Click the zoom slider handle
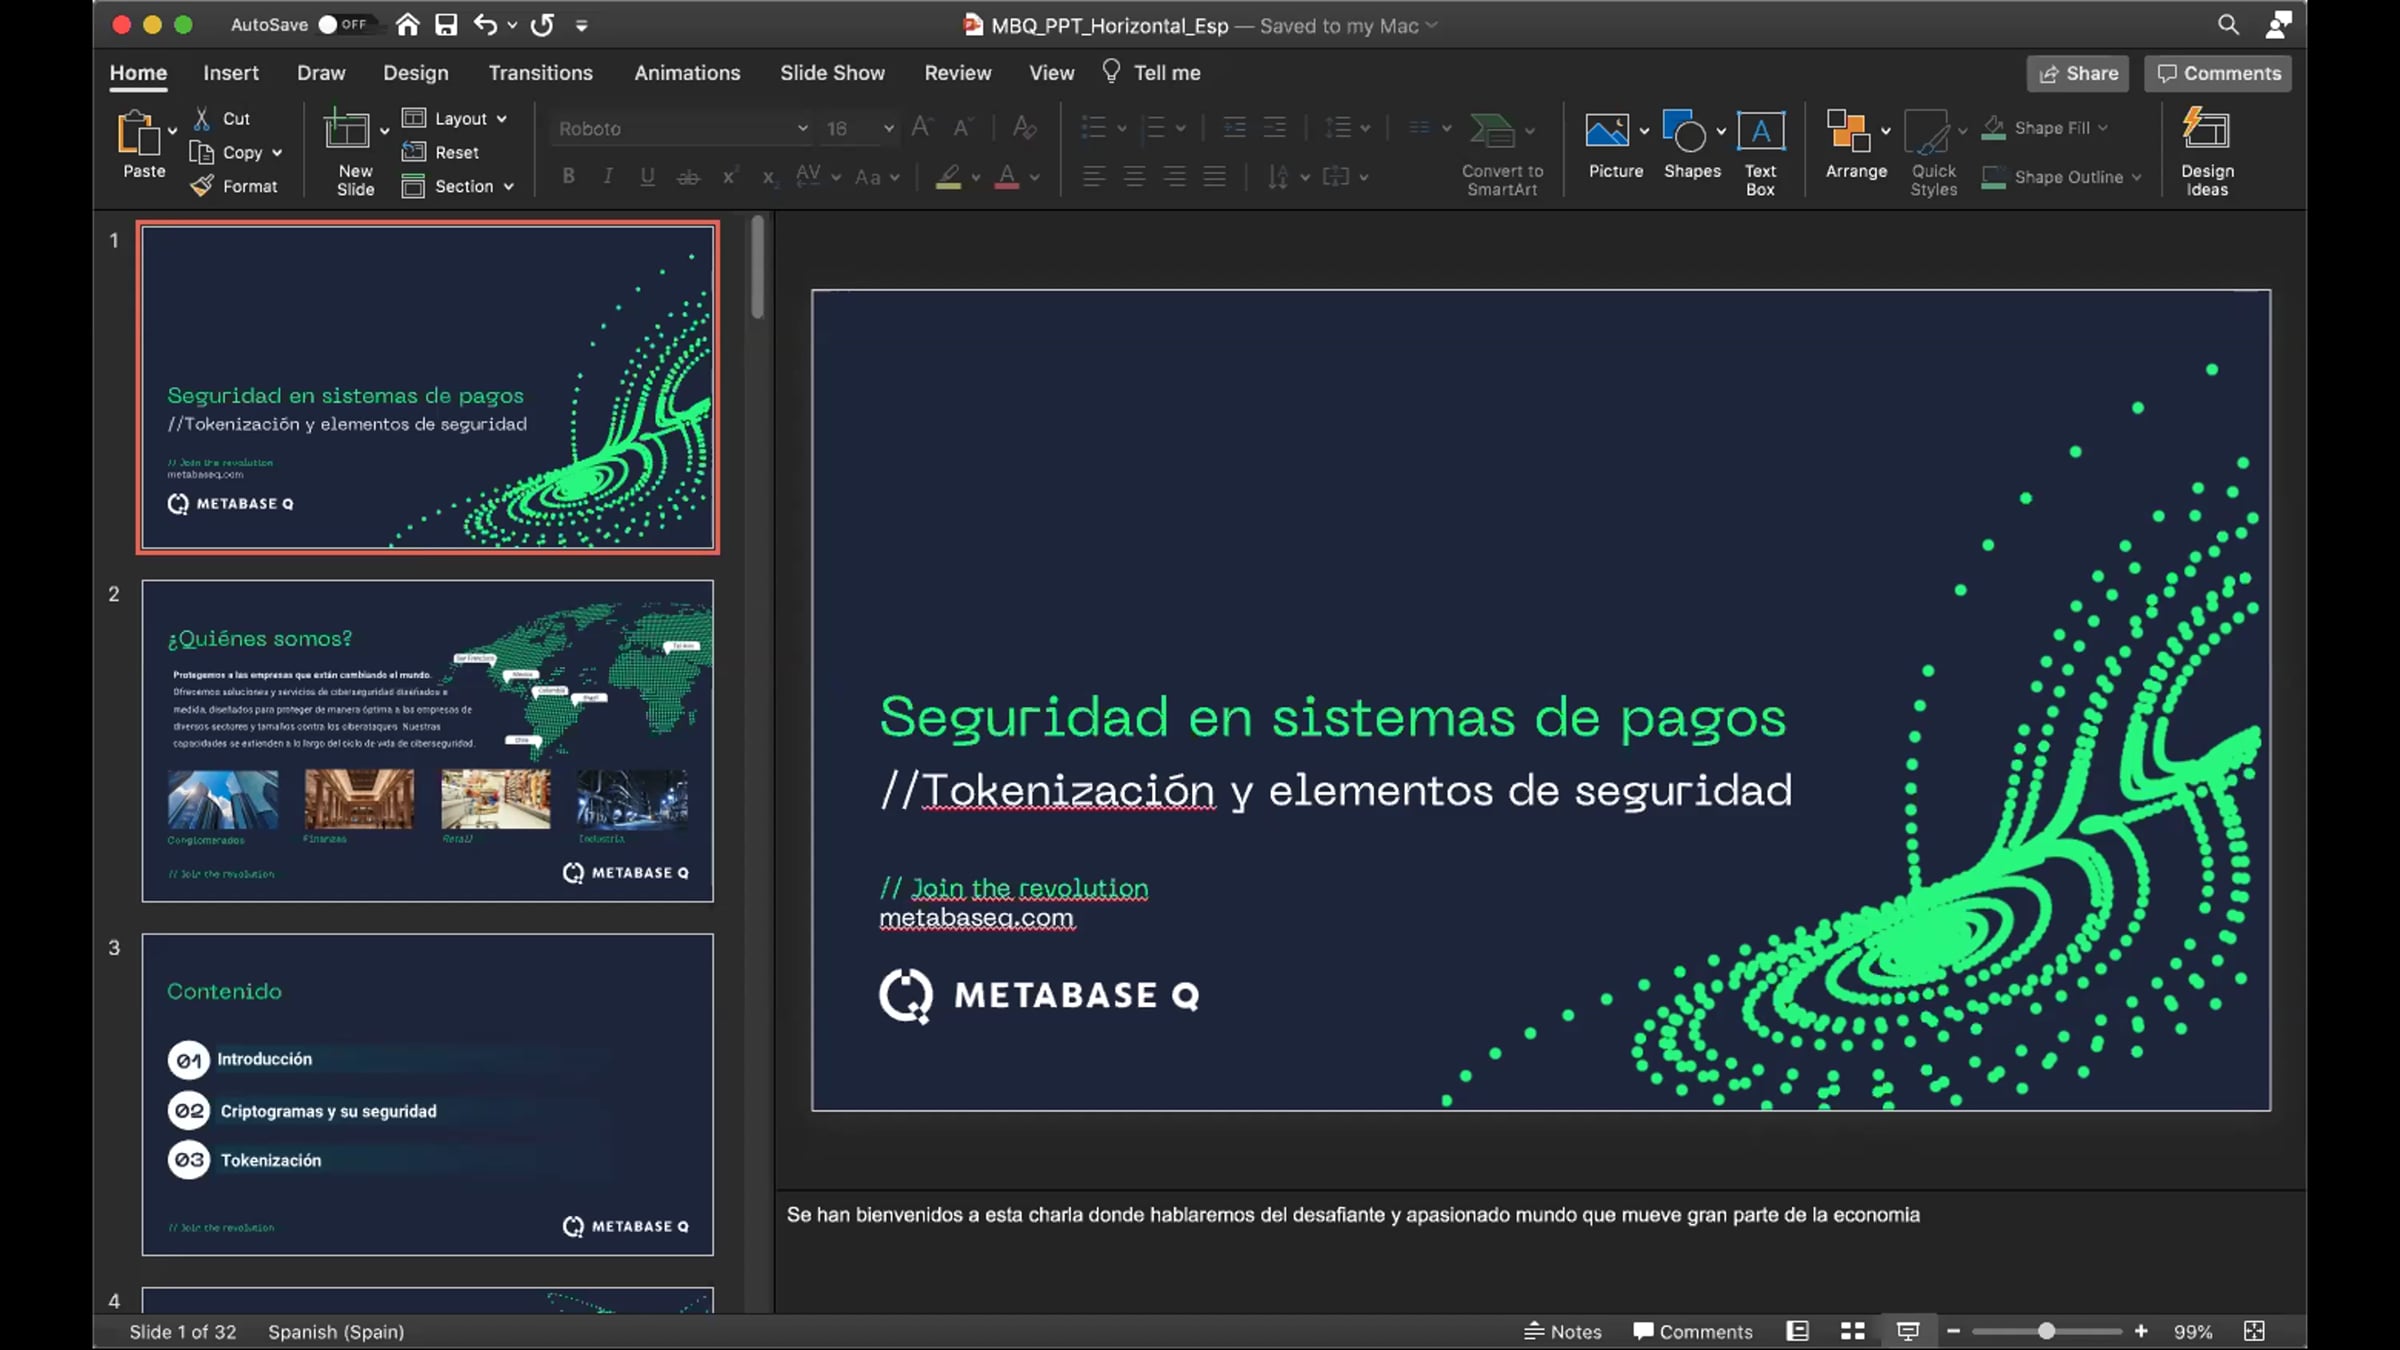The height and width of the screenshot is (1350, 2400). [2046, 1331]
